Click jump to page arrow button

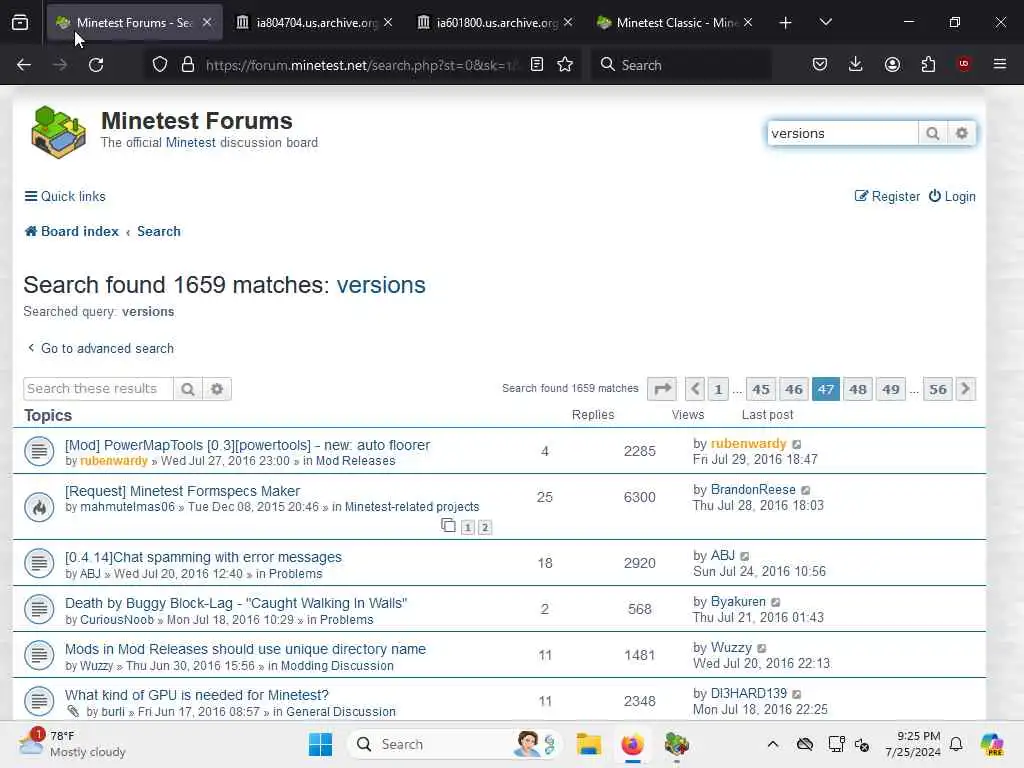pos(662,389)
